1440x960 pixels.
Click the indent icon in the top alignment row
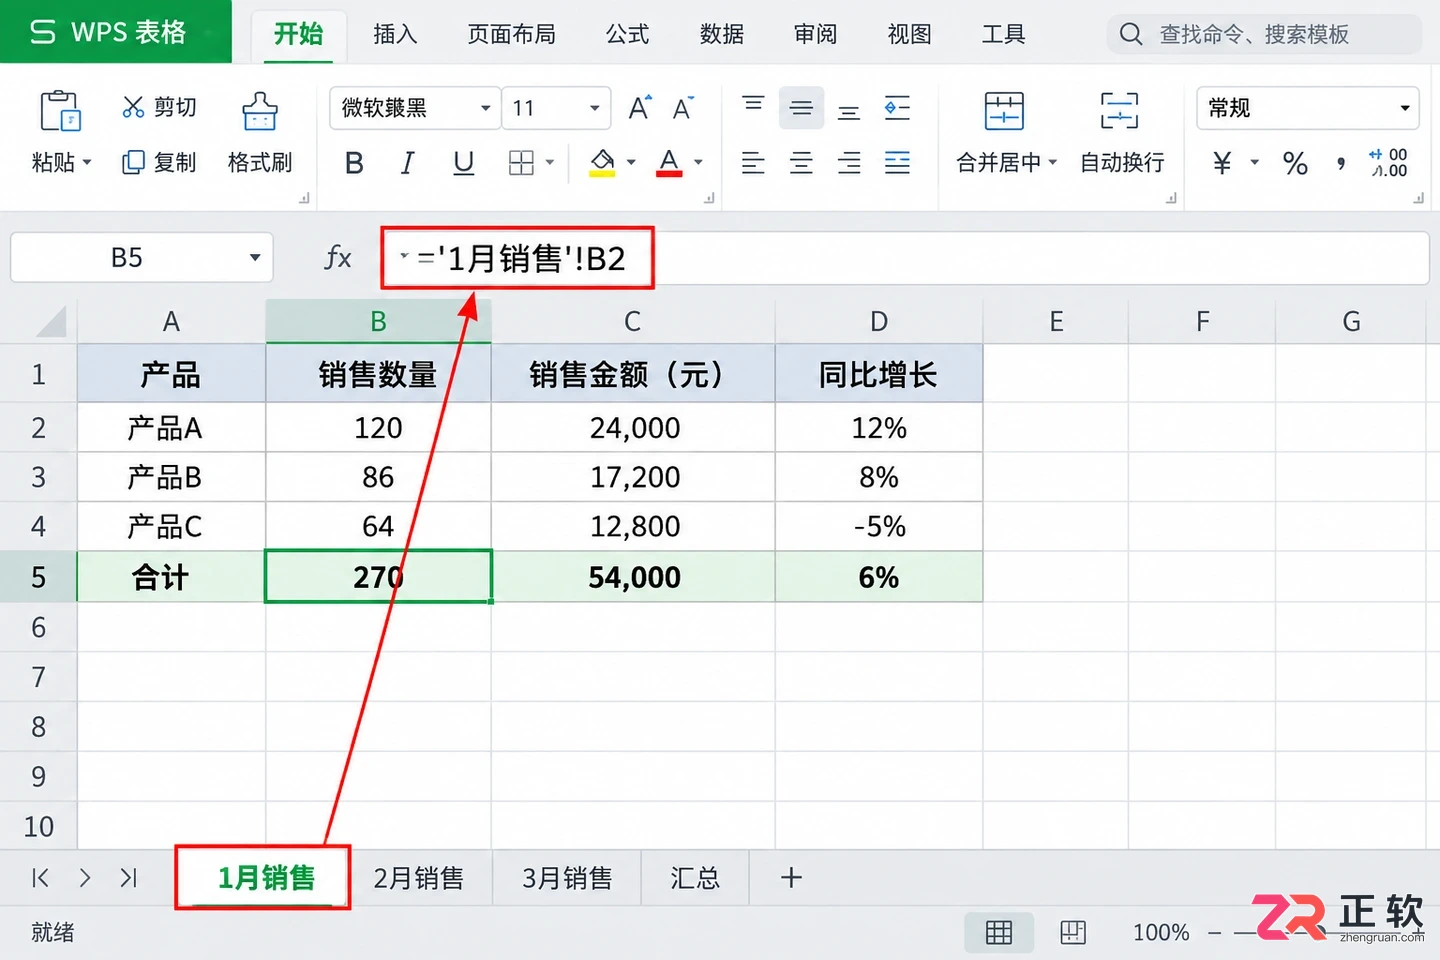(897, 108)
